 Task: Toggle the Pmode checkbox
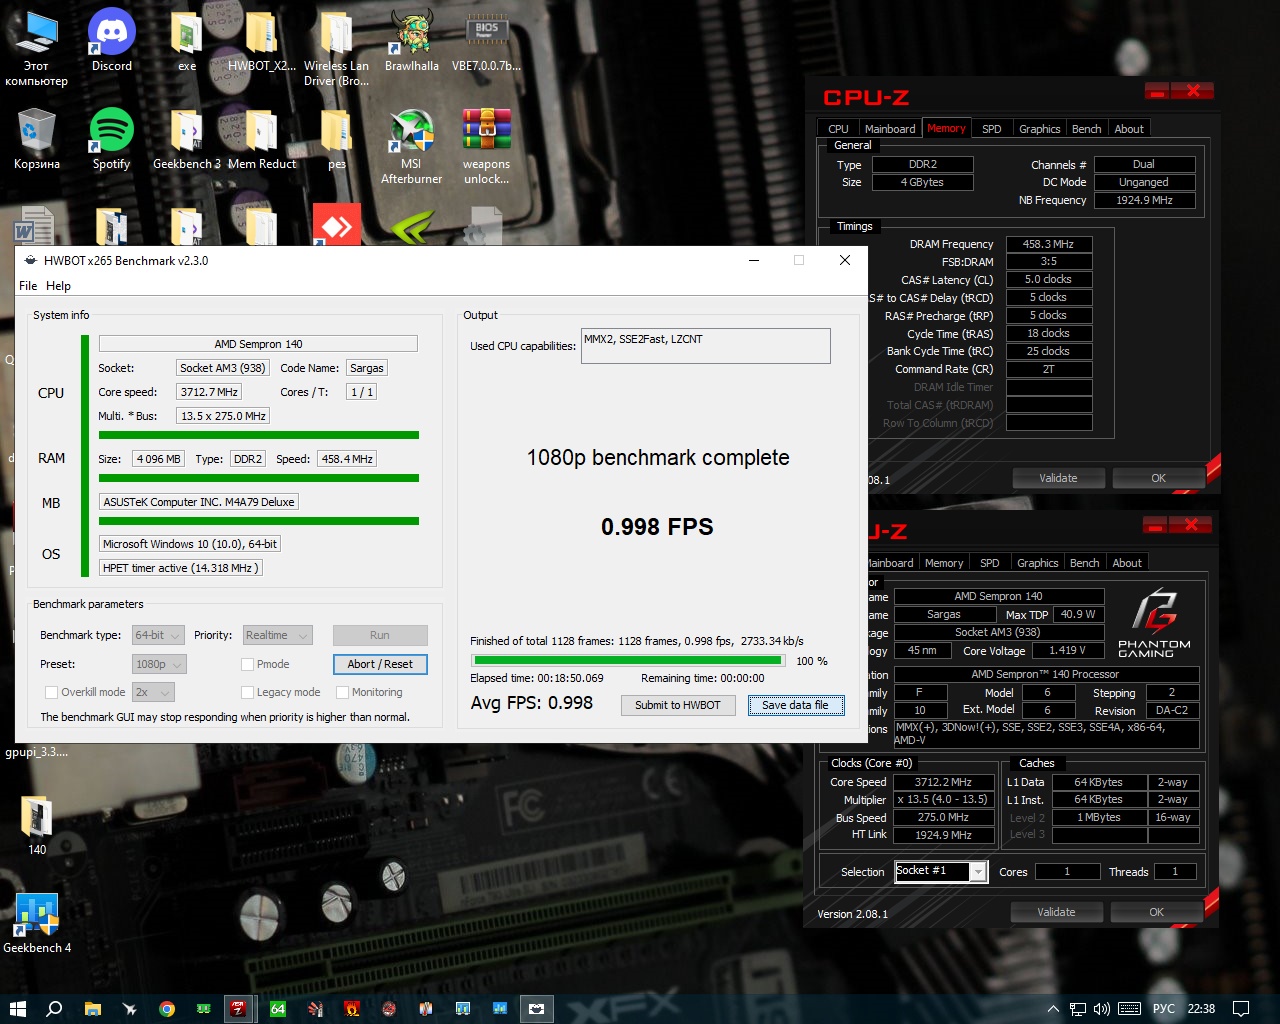point(247,664)
